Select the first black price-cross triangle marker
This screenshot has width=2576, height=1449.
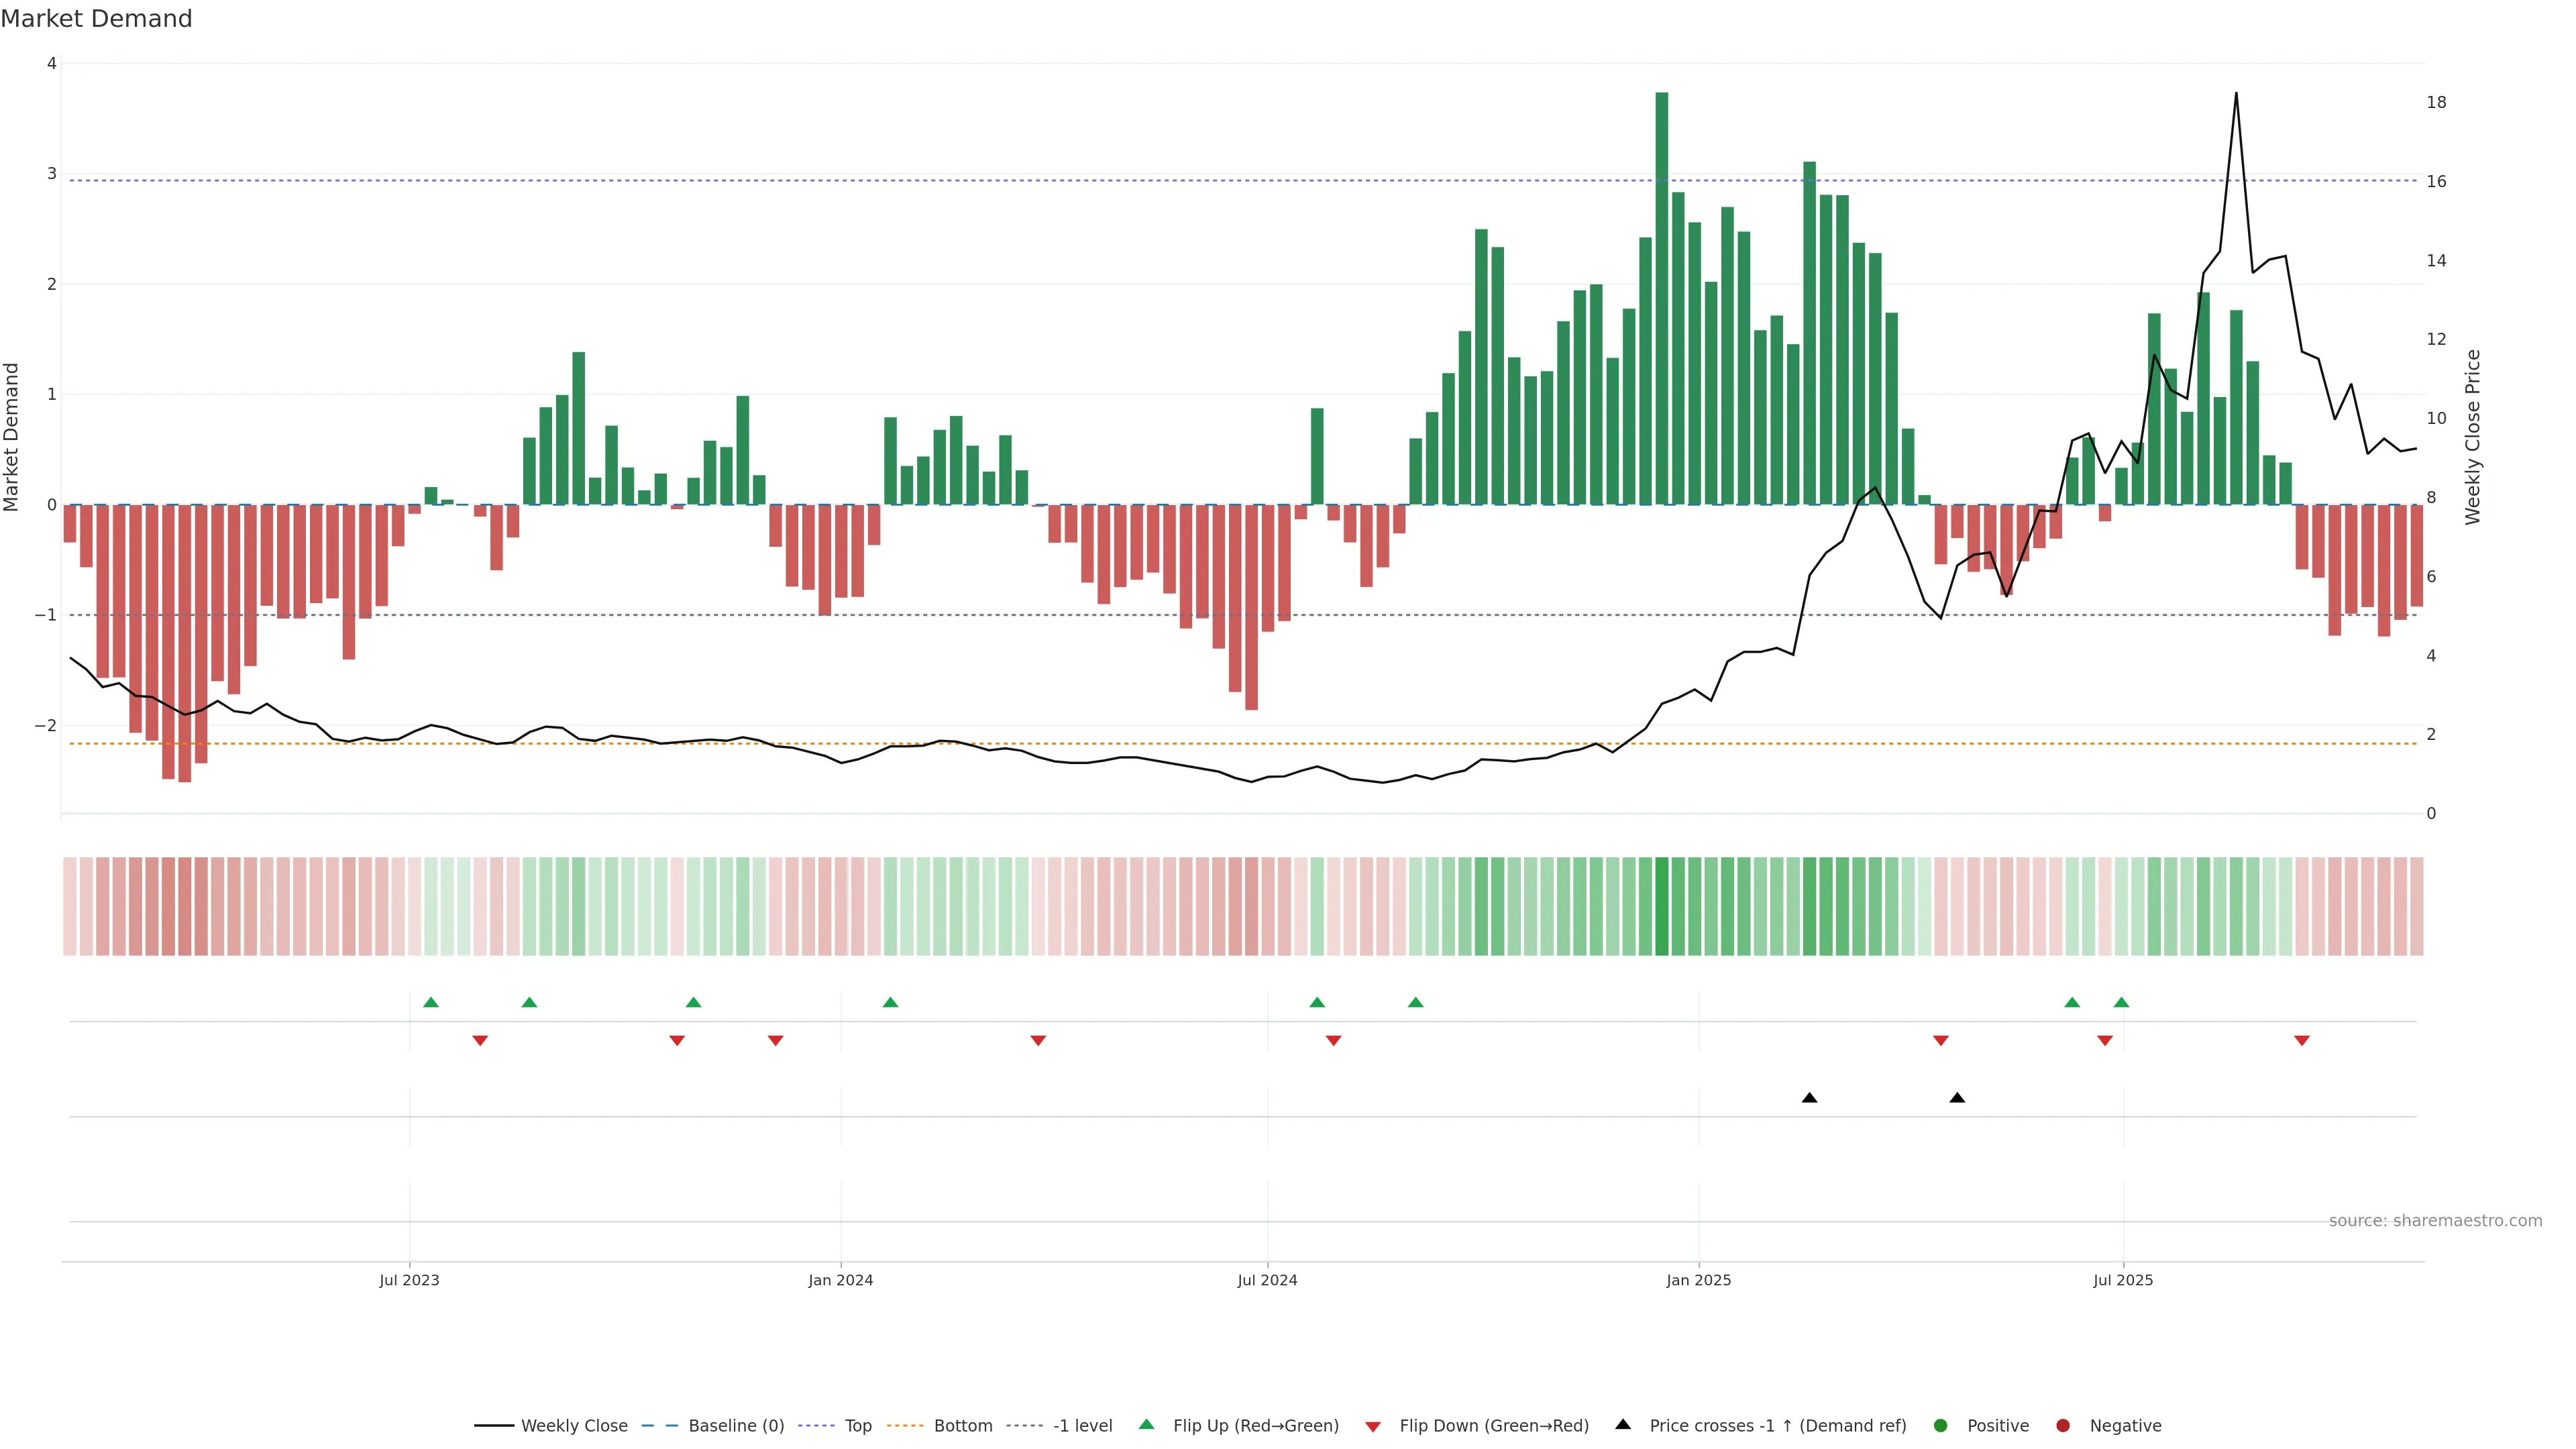click(x=1809, y=1098)
